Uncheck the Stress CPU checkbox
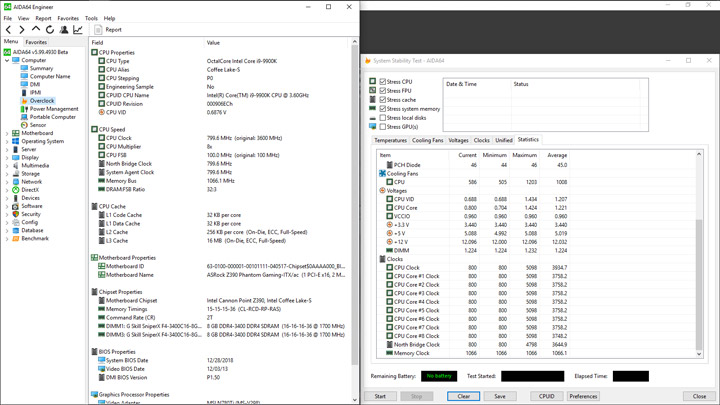The height and width of the screenshot is (405, 720). [383, 82]
